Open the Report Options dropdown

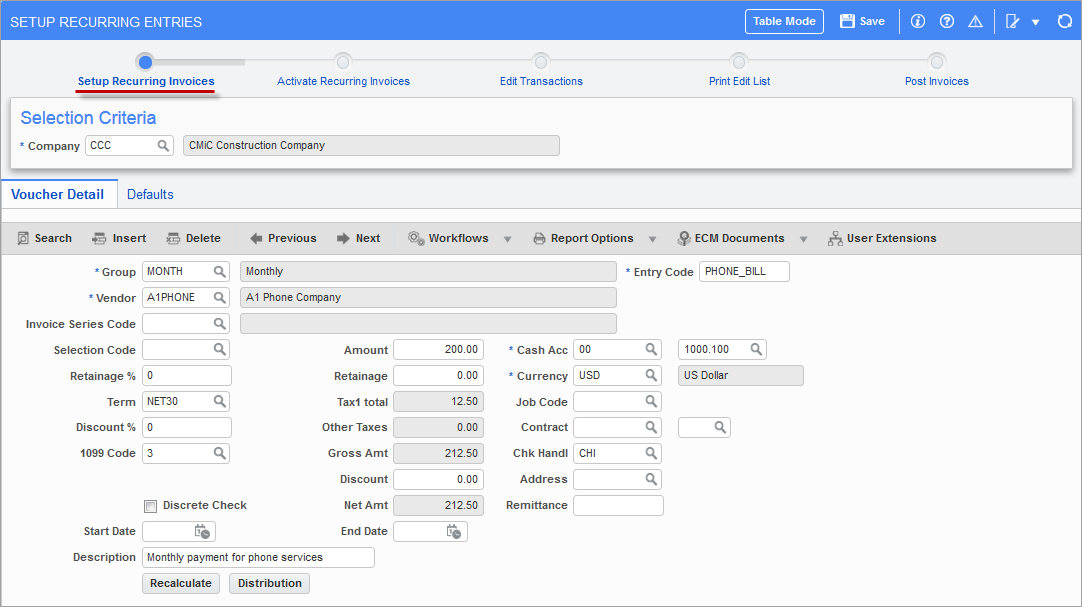(x=653, y=238)
